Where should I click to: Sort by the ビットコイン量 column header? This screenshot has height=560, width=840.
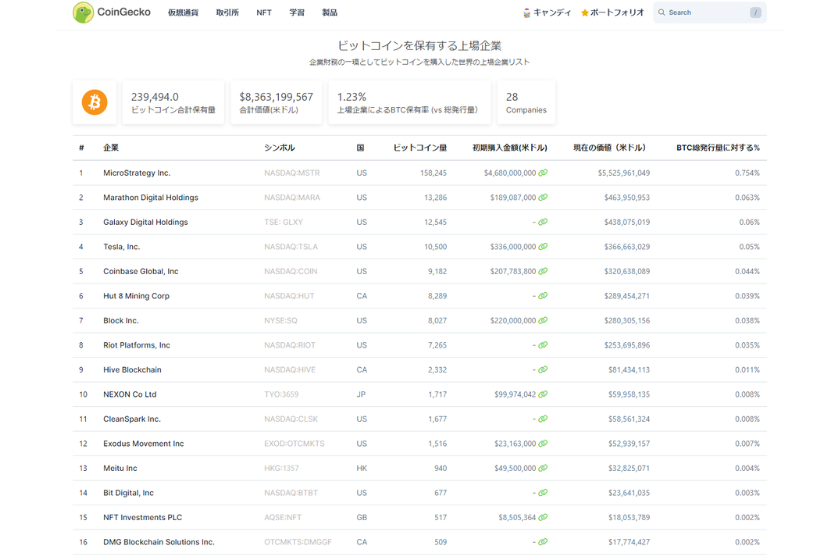pyautogui.click(x=420, y=148)
